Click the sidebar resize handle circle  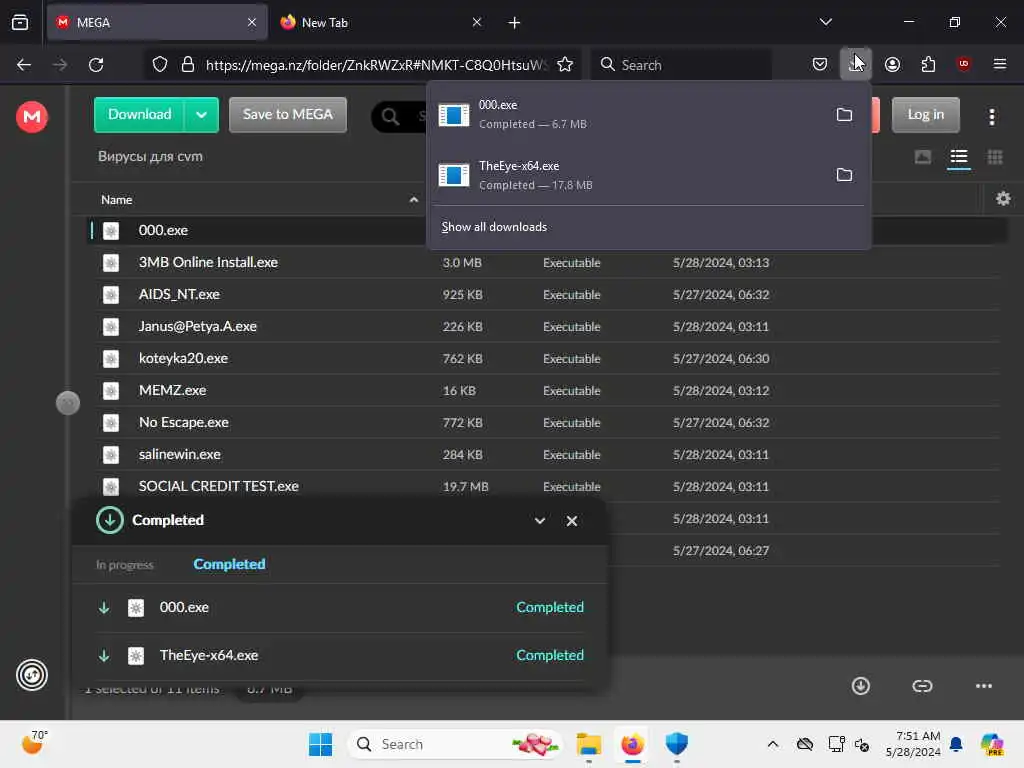(x=68, y=403)
